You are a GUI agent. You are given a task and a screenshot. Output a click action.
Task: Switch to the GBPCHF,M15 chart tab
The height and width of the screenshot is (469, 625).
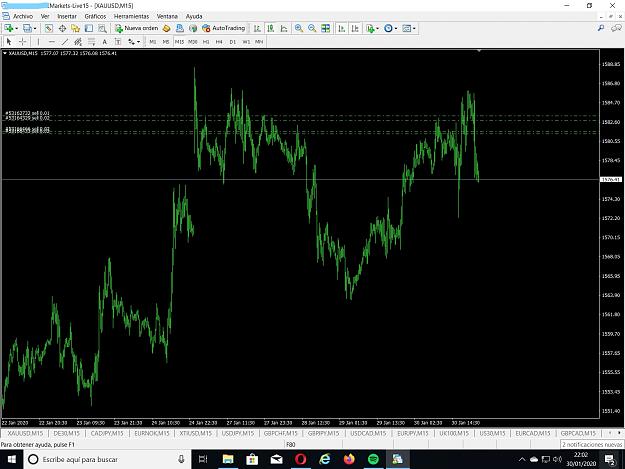[281, 433]
